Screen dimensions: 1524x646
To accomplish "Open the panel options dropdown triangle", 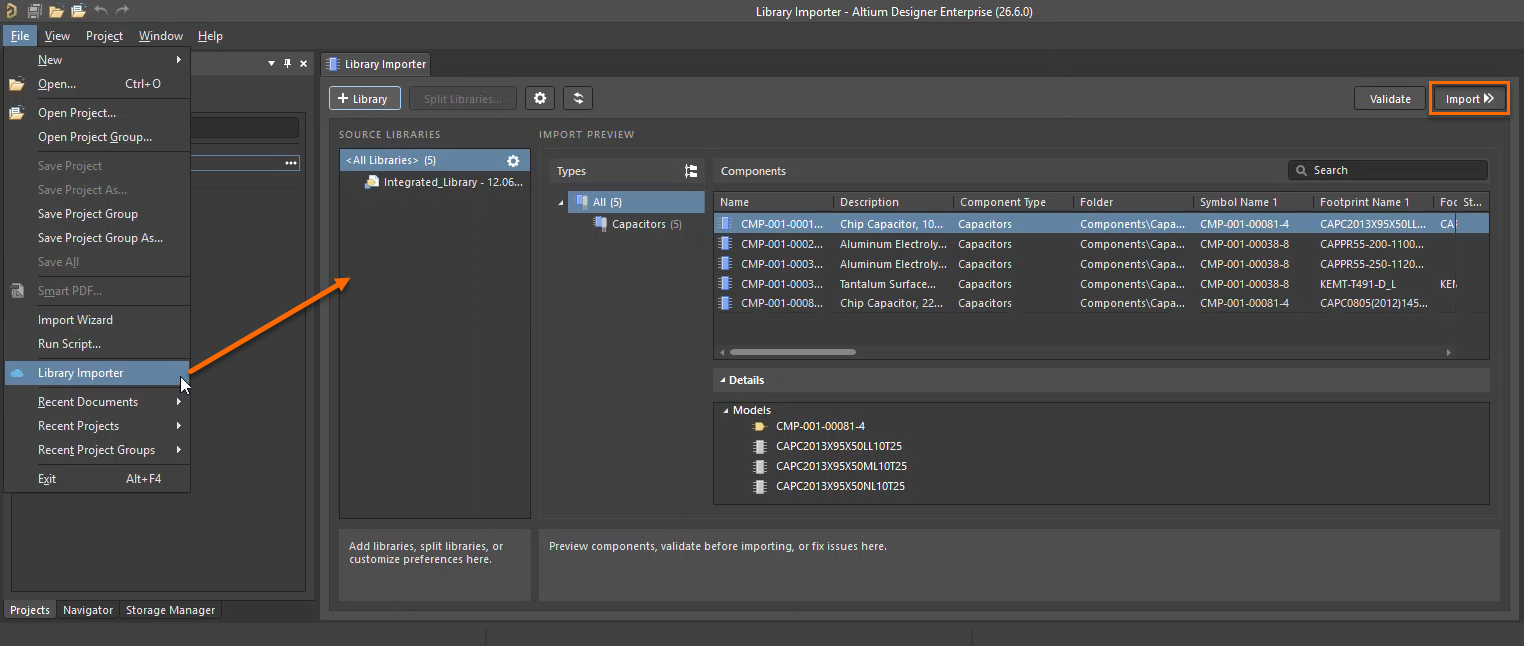I will (271, 64).
